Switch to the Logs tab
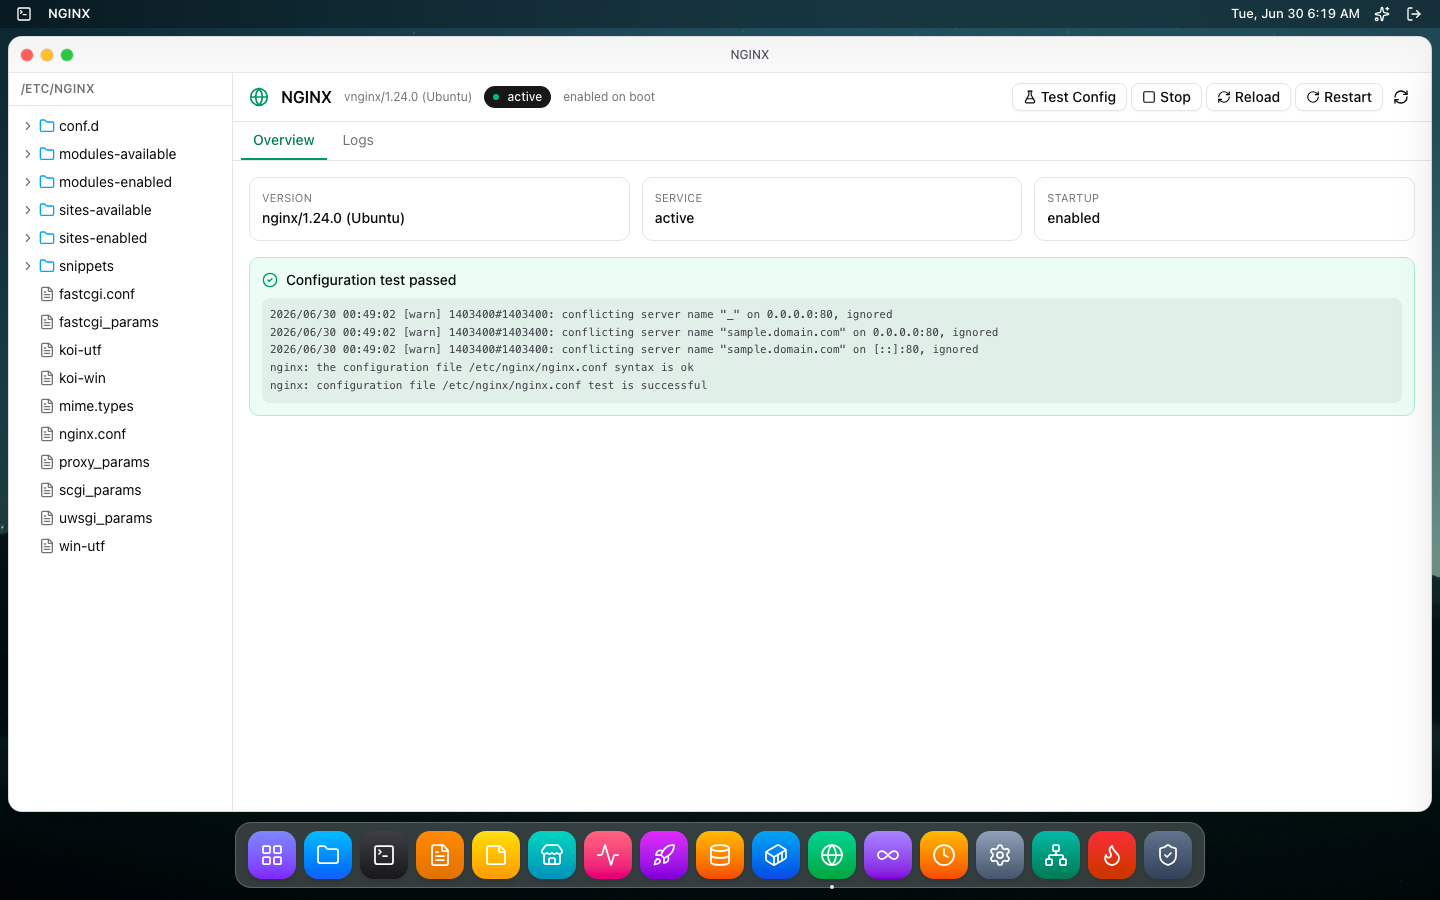Image resolution: width=1440 pixels, height=900 pixels. pyautogui.click(x=358, y=140)
